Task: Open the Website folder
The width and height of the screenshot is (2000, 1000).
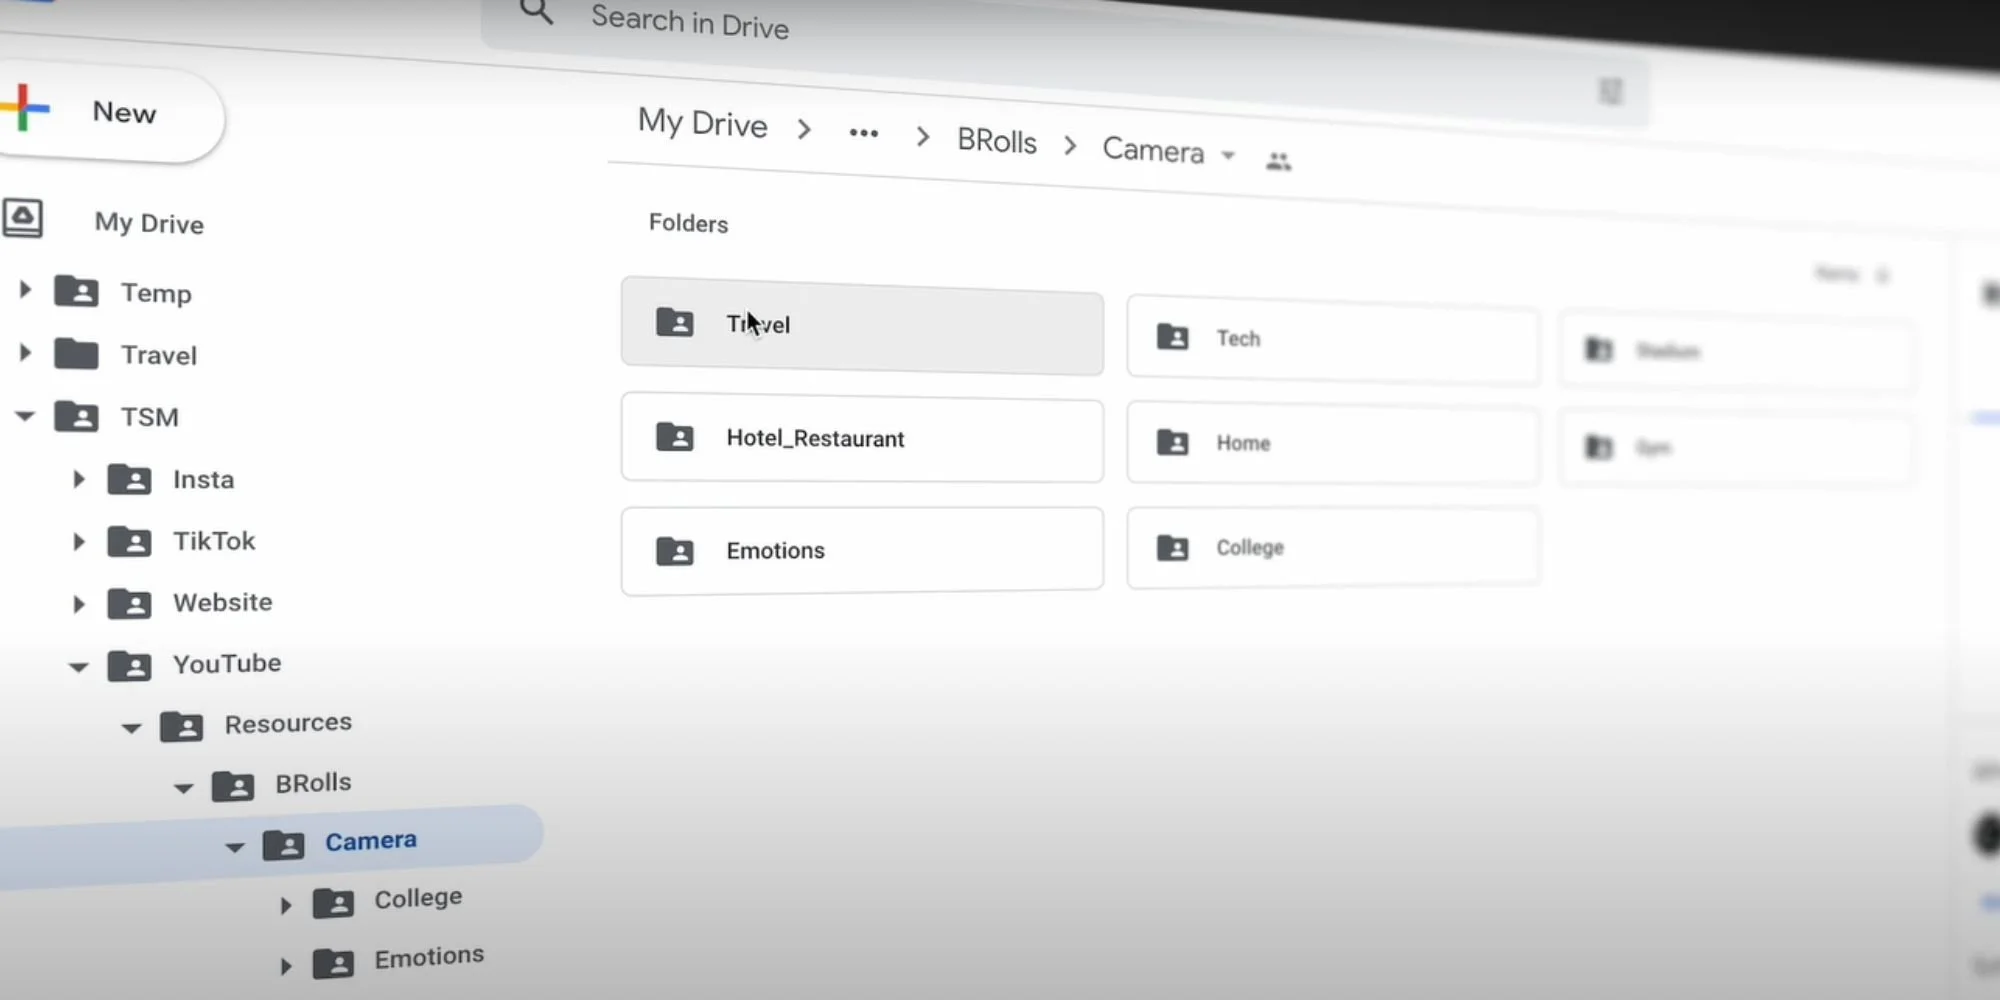Action: [x=223, y=602]
